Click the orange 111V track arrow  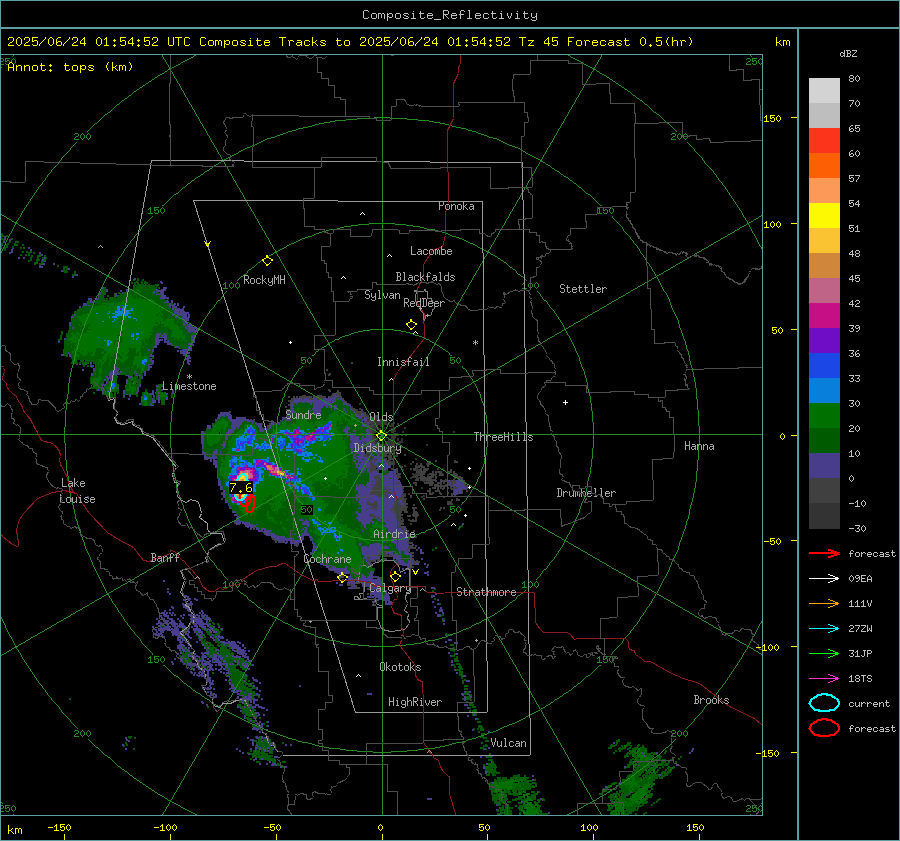[824, 603]
